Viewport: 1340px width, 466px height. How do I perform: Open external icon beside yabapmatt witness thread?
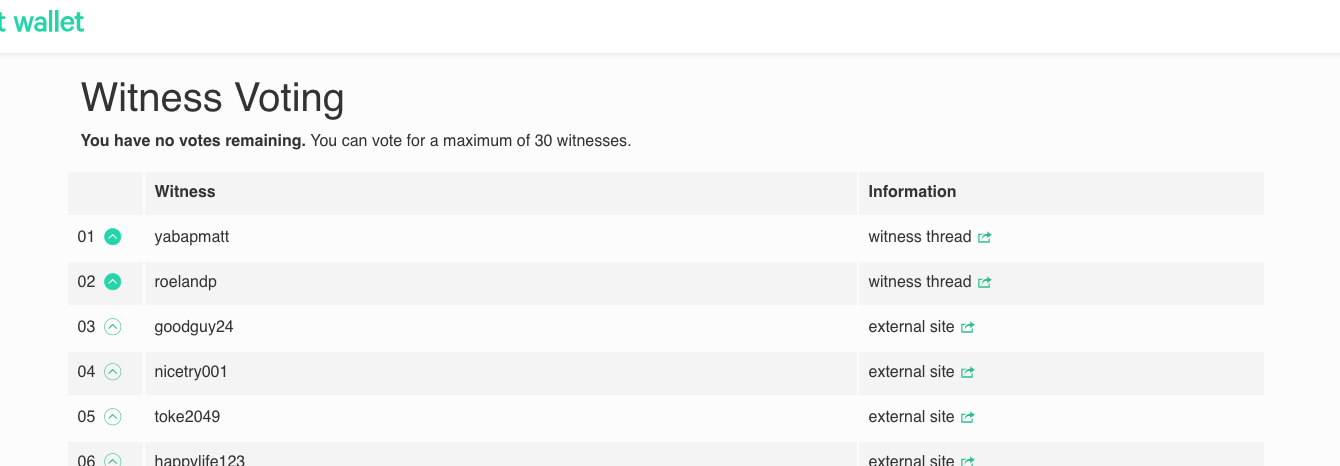(984, 238)
